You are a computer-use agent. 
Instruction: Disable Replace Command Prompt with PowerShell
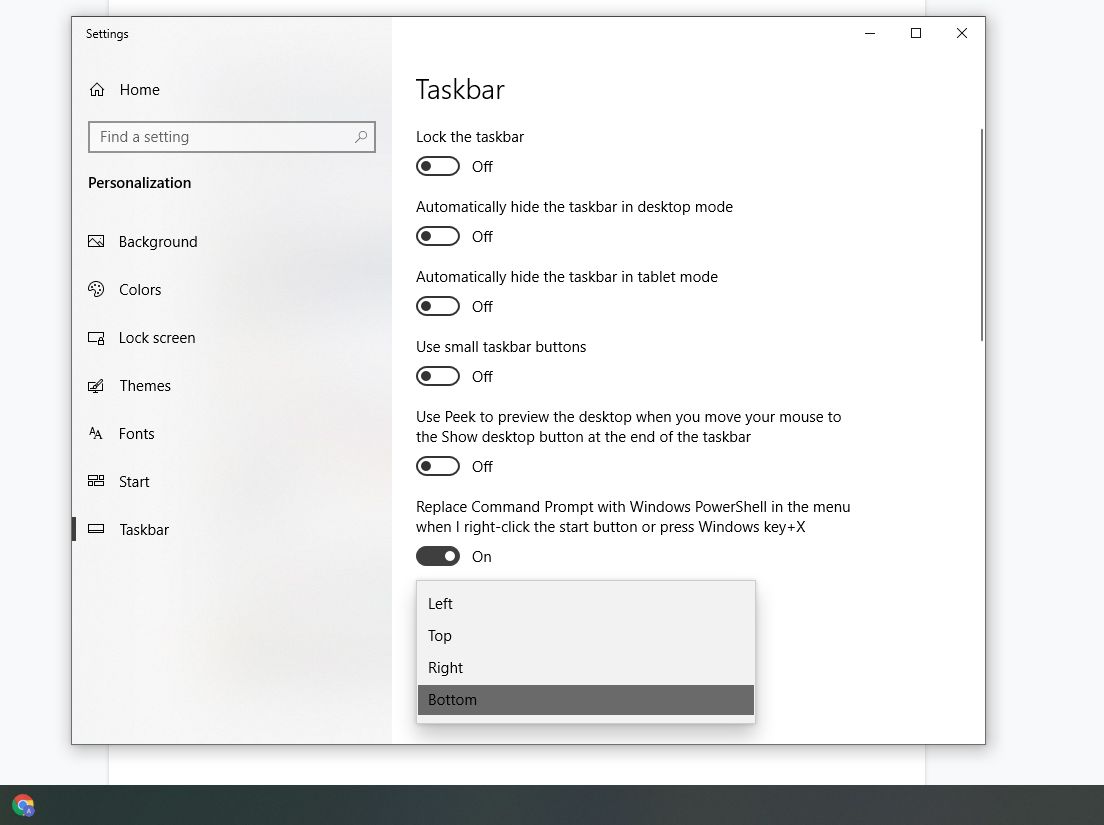coord(437,556)
